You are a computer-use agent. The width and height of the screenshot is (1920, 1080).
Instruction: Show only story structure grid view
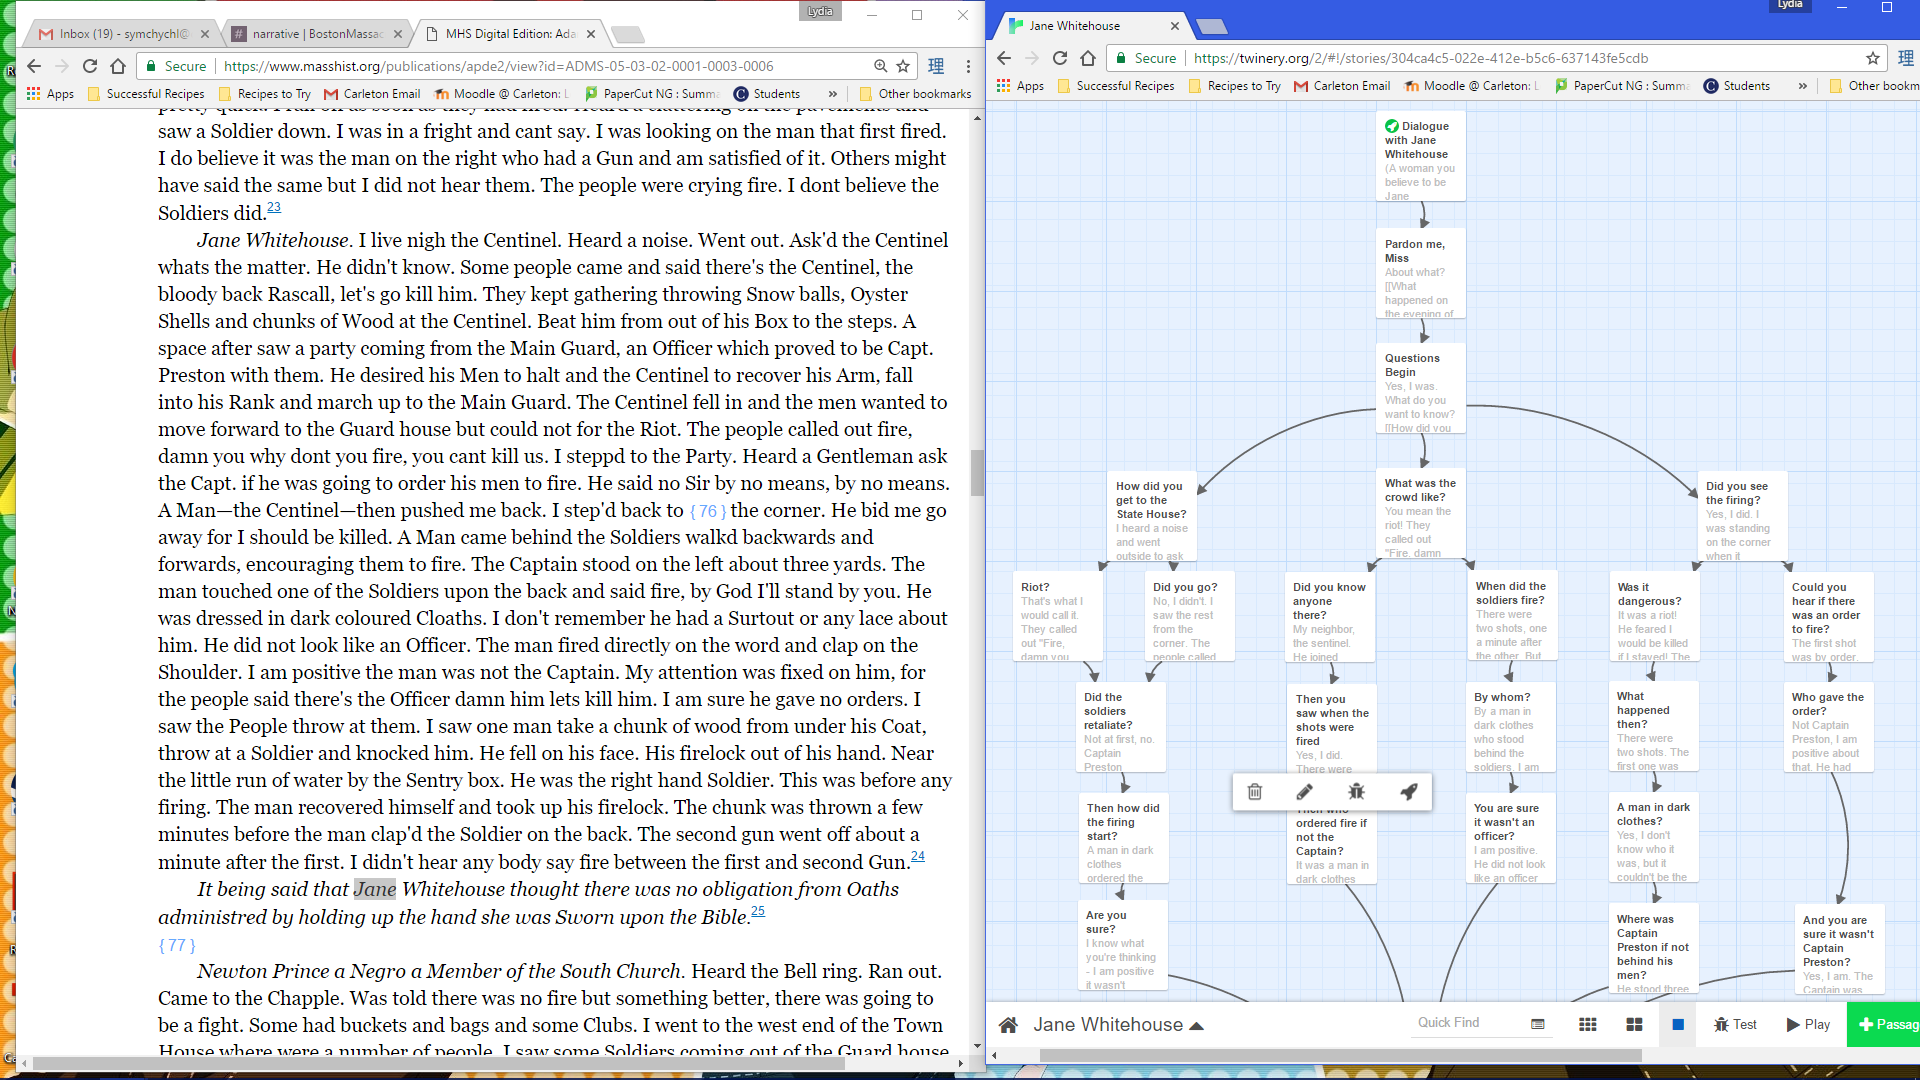tap(1587, 1025)
